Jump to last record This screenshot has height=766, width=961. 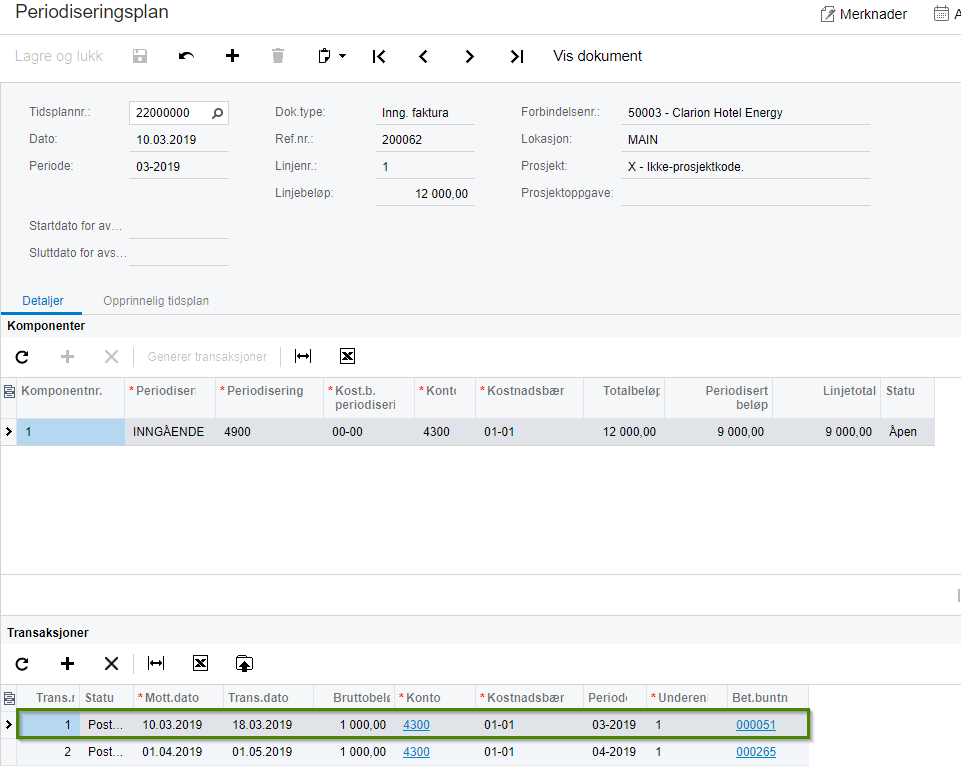(x=517, y=56)
